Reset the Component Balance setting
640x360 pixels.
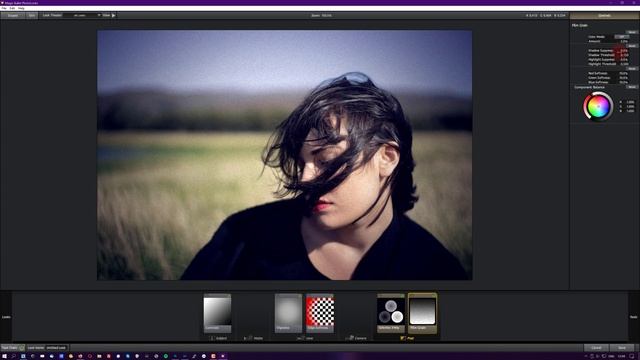pos(632,87)
